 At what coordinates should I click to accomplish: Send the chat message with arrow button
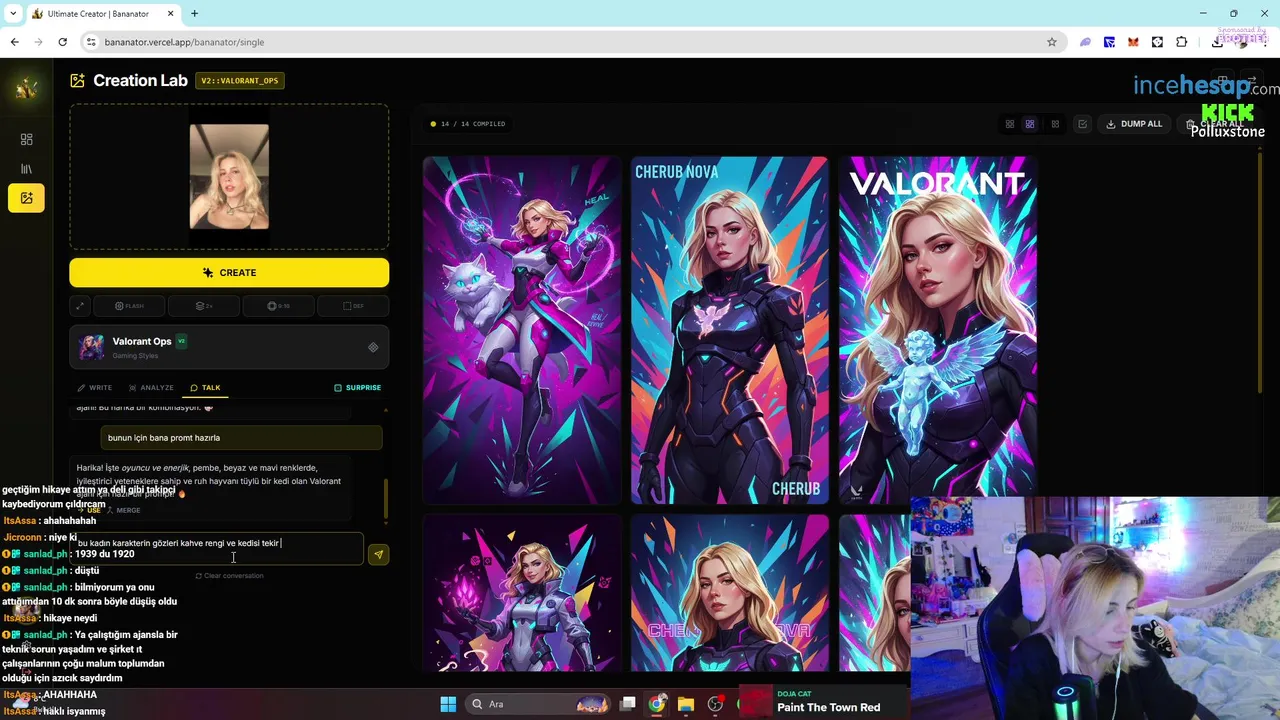click(x=378, y=554)
